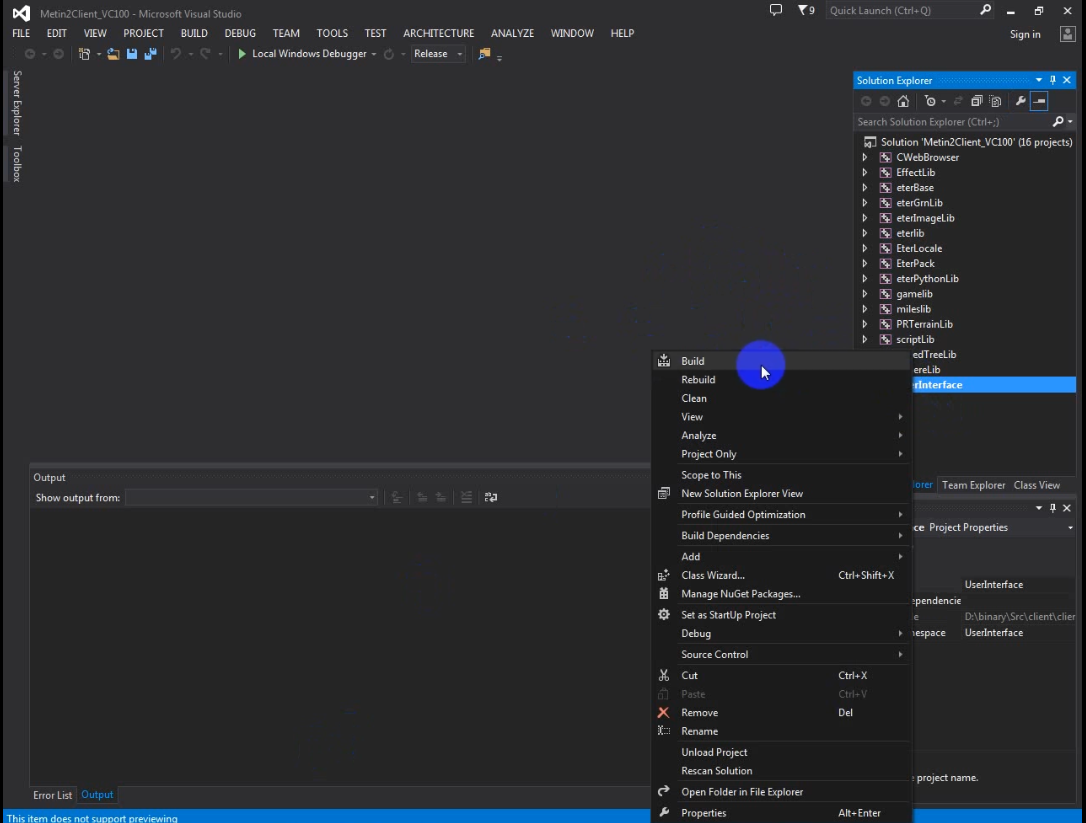Click the Open File folder icon
The height and width of the screenshot is (823, 1086).
click(113, 54)
